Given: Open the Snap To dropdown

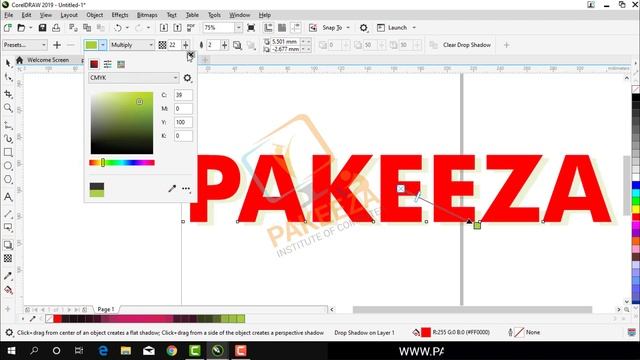Looking at the screenshot, I should coord(336,28).
